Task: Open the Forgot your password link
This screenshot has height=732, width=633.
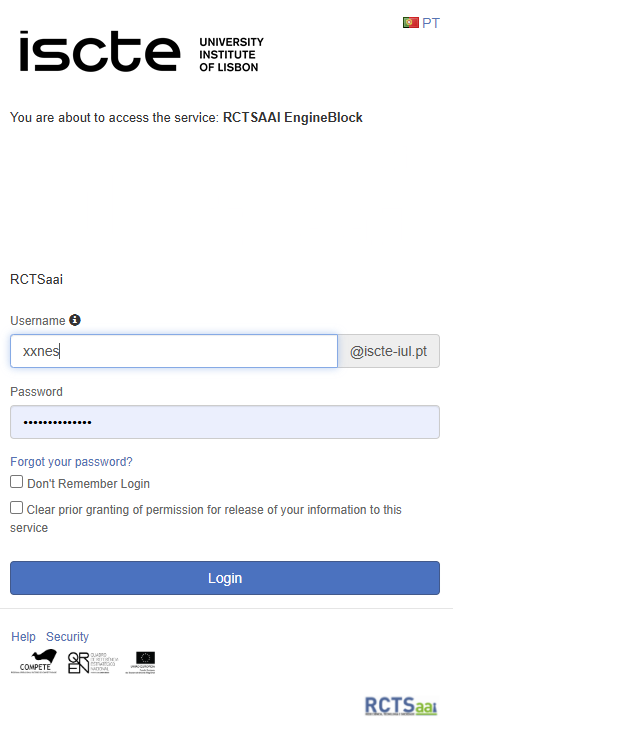Action: tap(71, 462)
